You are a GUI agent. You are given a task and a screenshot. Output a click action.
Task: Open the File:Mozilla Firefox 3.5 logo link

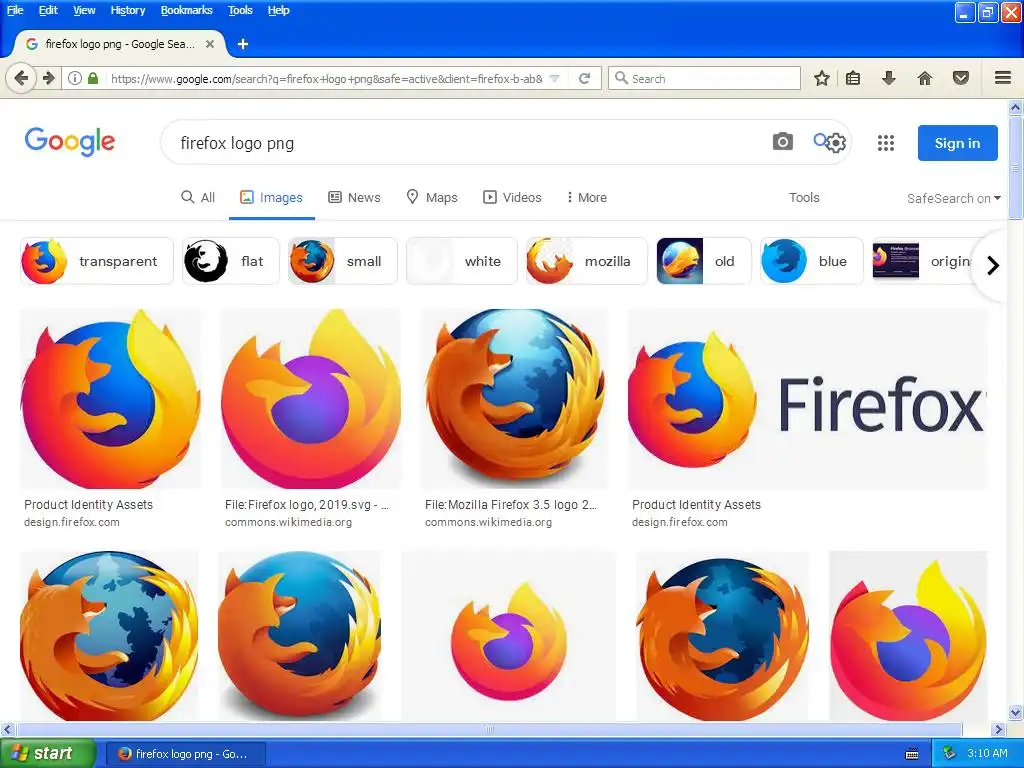(x=510, y=505)
